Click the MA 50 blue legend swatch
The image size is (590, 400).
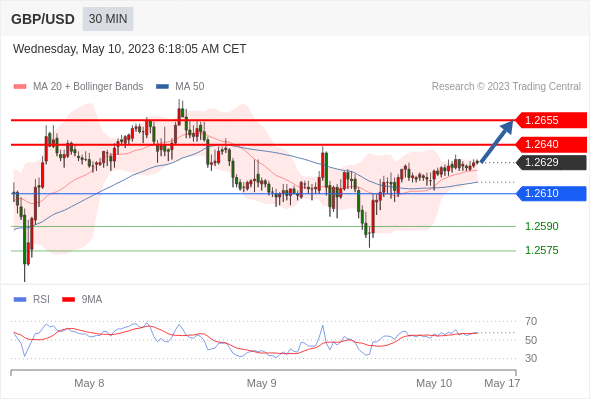pos(162,87)
